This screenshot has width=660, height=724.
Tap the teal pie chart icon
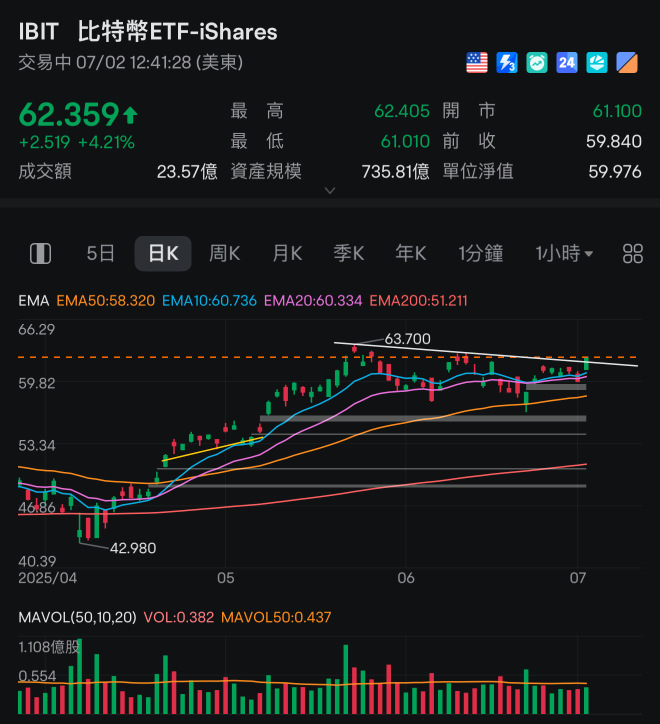597,62
